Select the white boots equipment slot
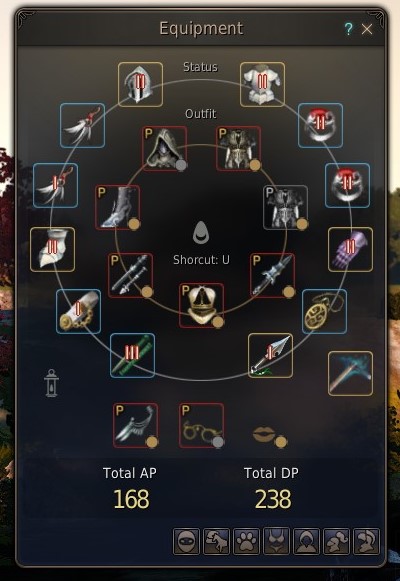The image size is (400, 581). point(52,249)
